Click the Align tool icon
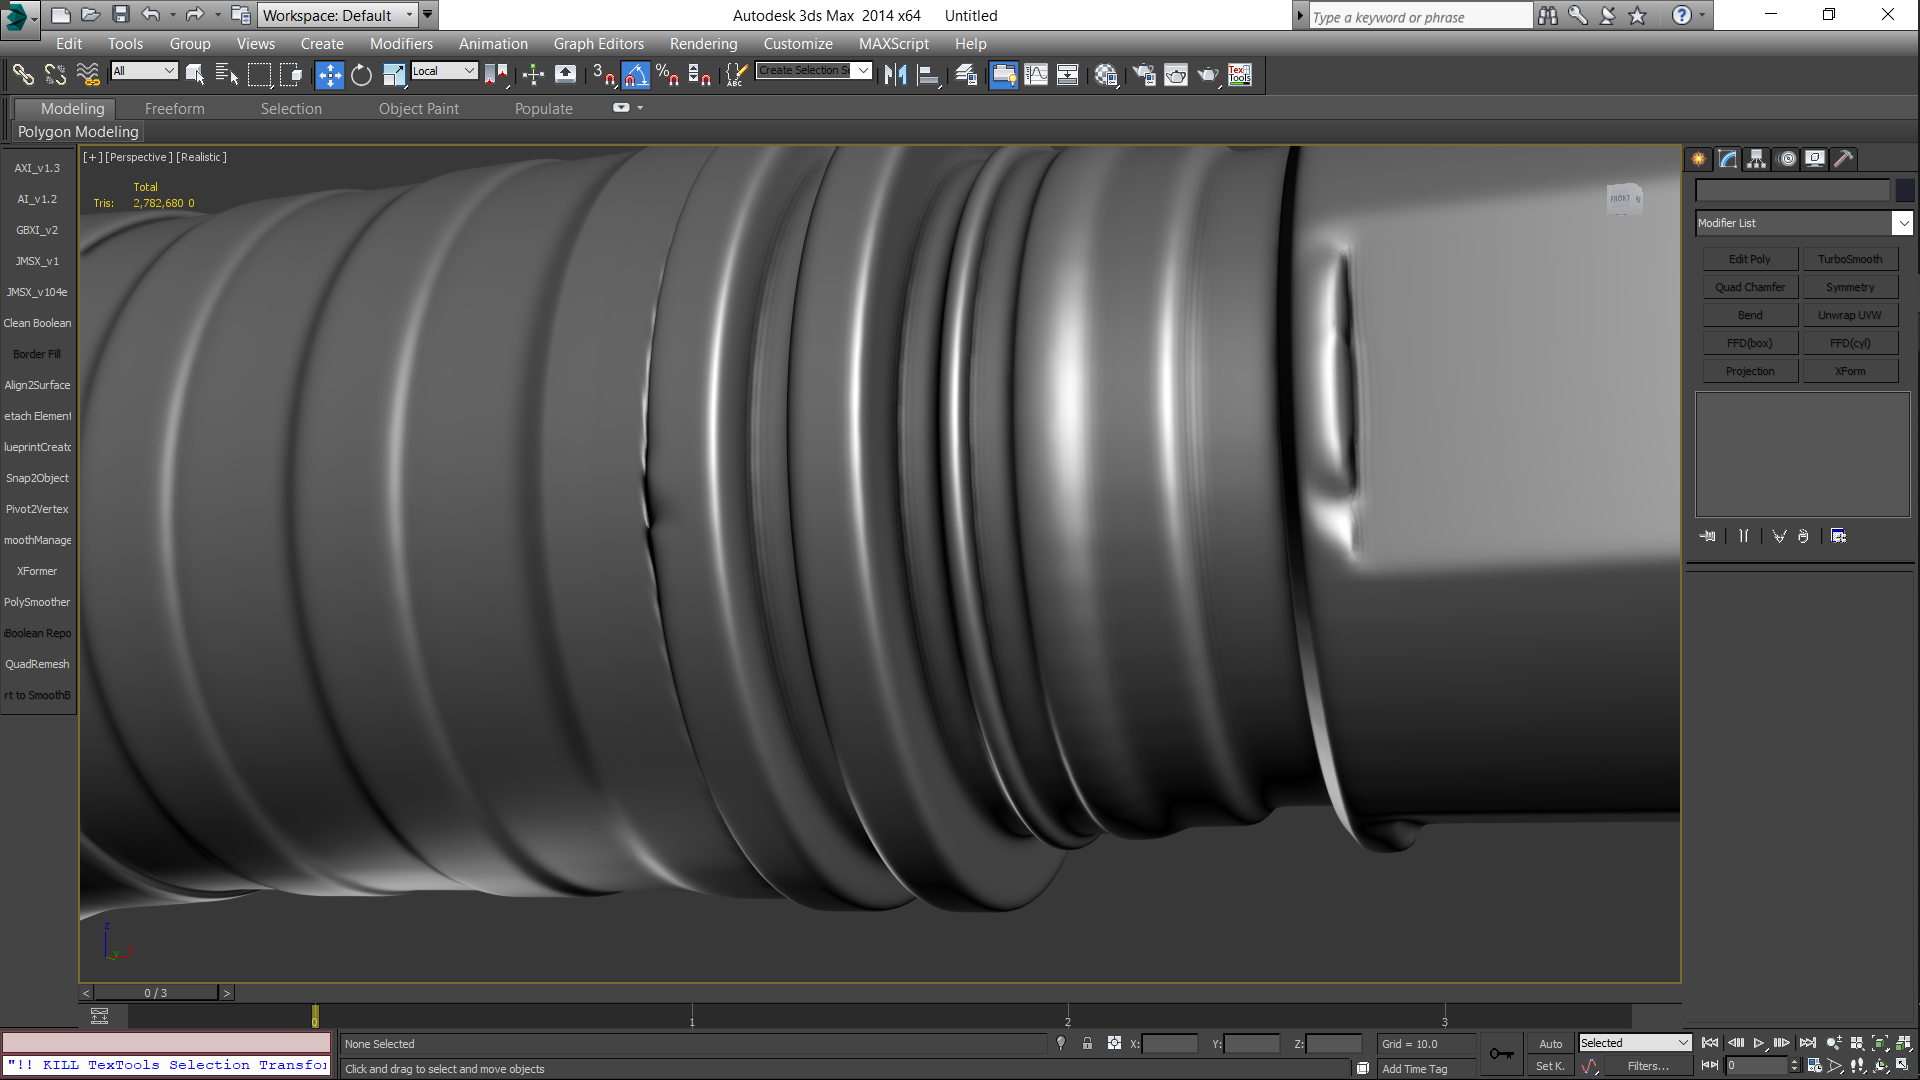 (929, 75)
